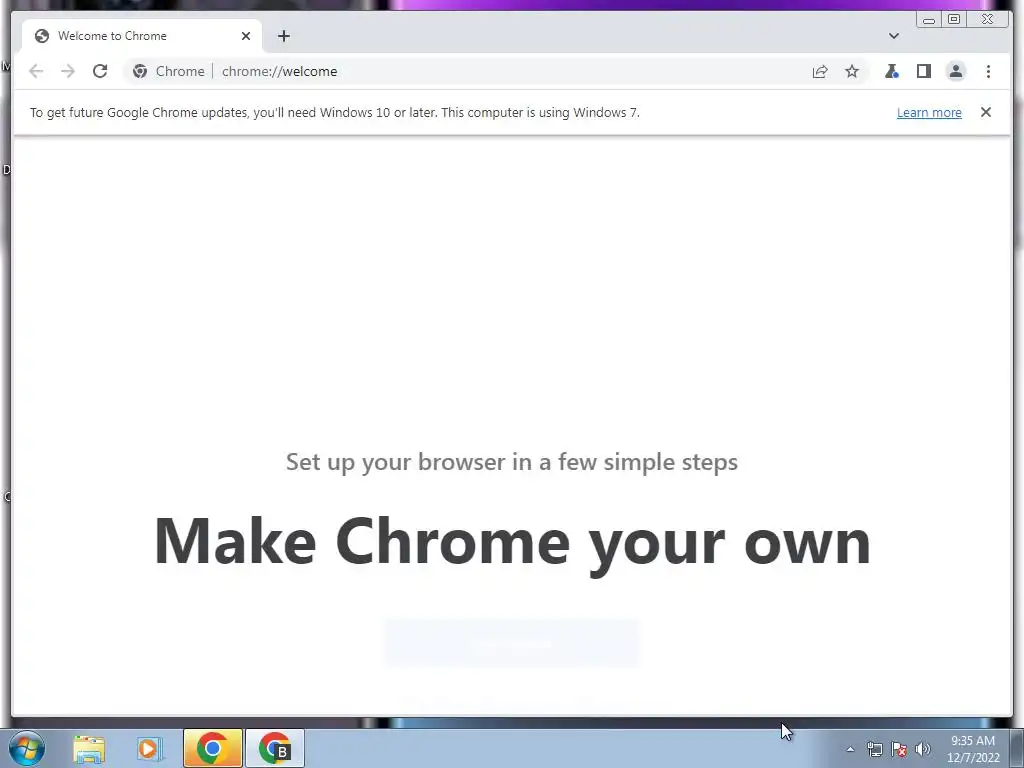1024x768 pixels.
Task: Switch to the active Chrome taskbar button
Action: click(212, 748)
